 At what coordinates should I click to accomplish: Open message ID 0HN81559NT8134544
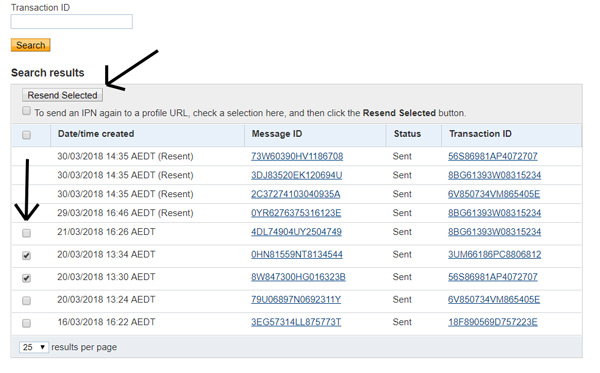(297, 254)
